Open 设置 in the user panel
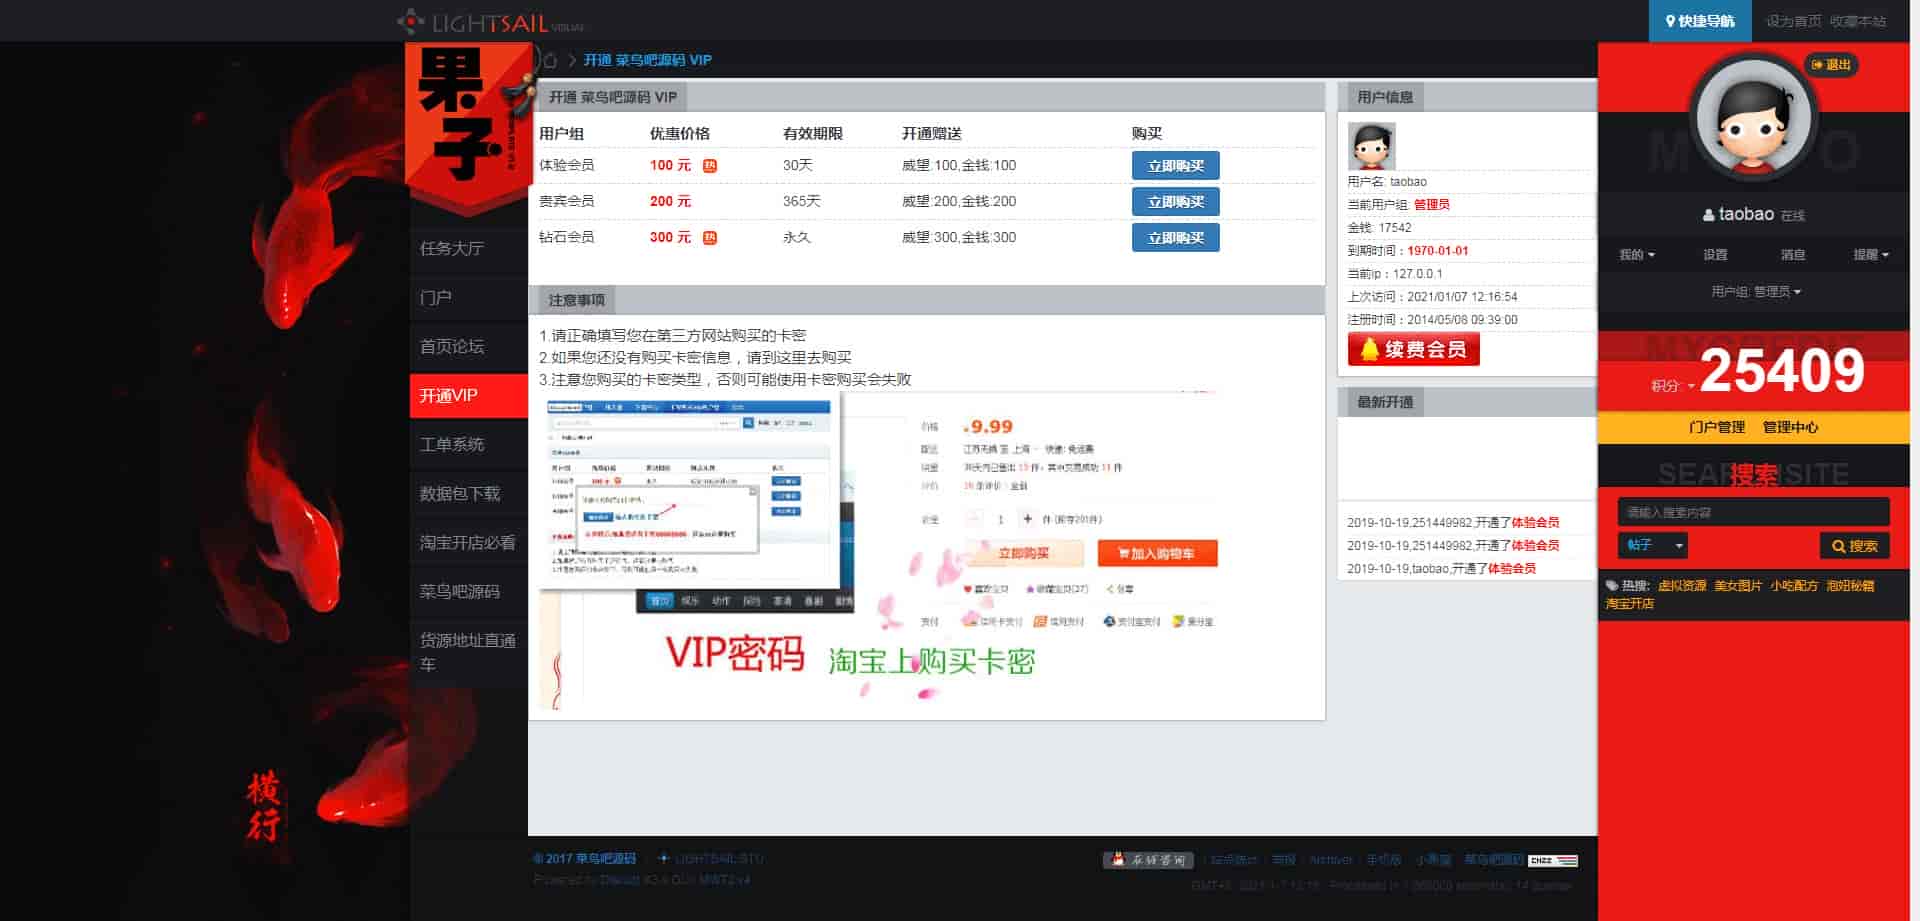This screenshot has height=921, width=1920. (x=1715, y=255)
